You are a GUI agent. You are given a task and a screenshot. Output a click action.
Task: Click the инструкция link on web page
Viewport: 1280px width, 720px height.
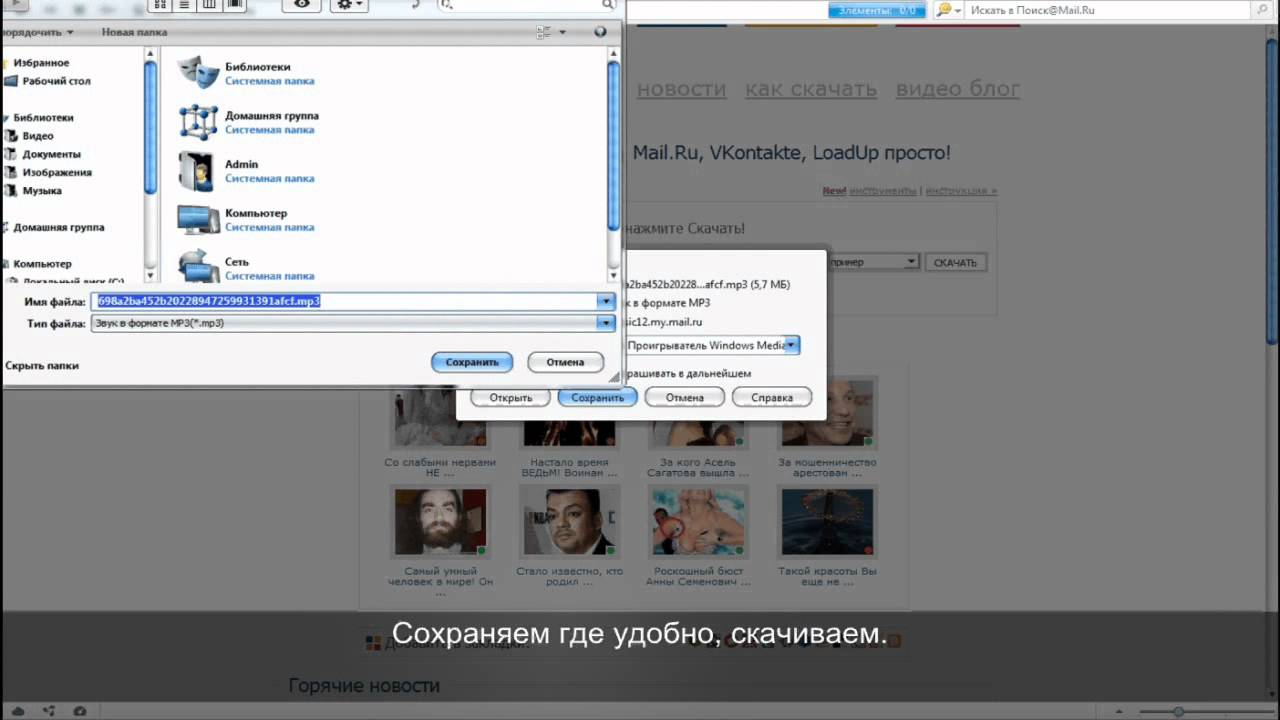[x=960, y=191]
